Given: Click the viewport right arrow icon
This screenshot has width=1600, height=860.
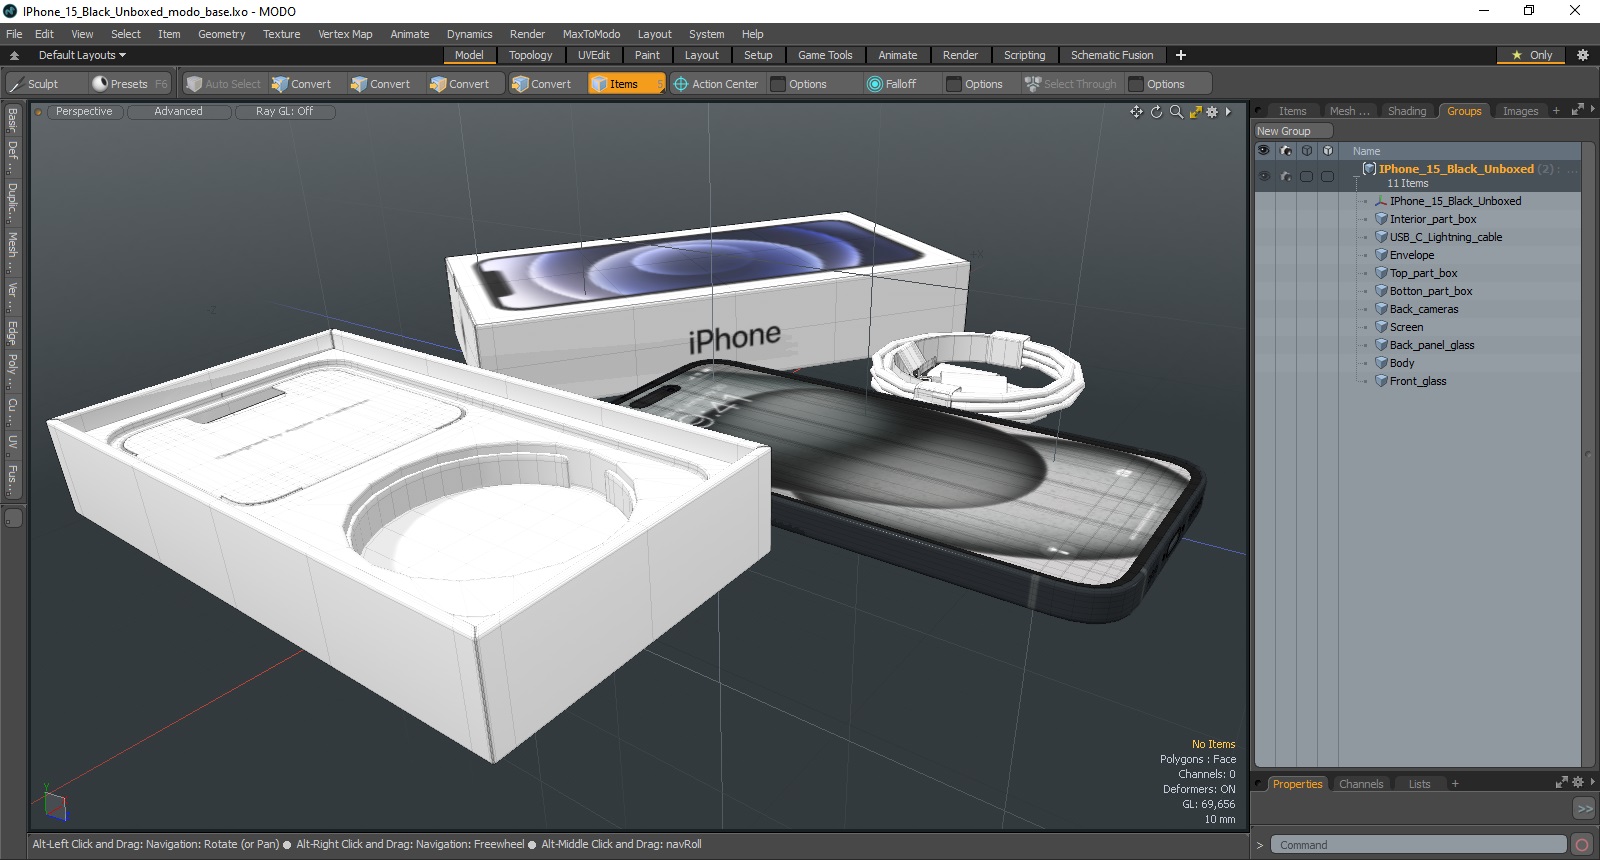Looking at the screenshot, I should (1228, 112).
